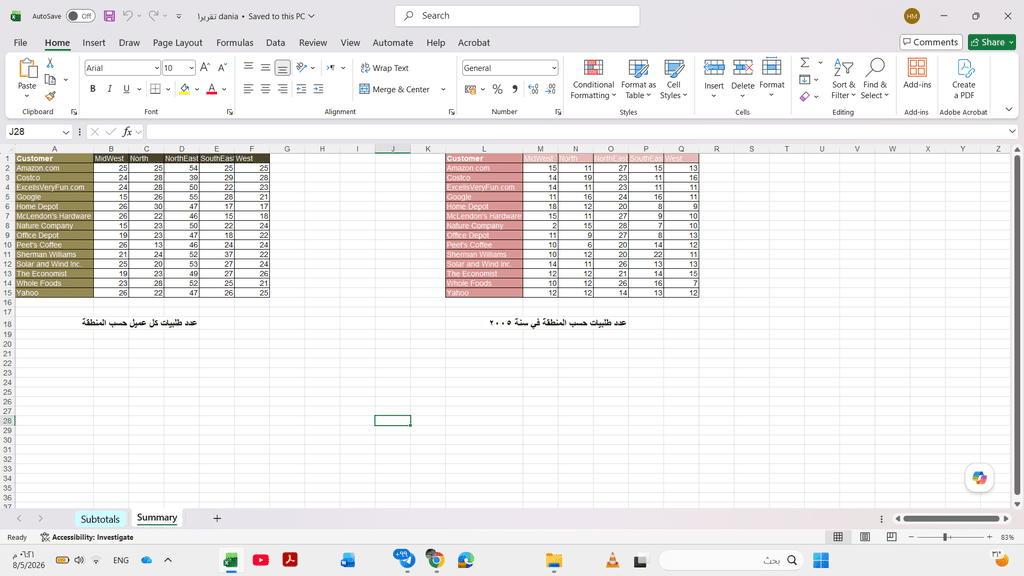Click Decrease Indent icon
This screenshot has height=576, width=1024.
pos(301,89)
